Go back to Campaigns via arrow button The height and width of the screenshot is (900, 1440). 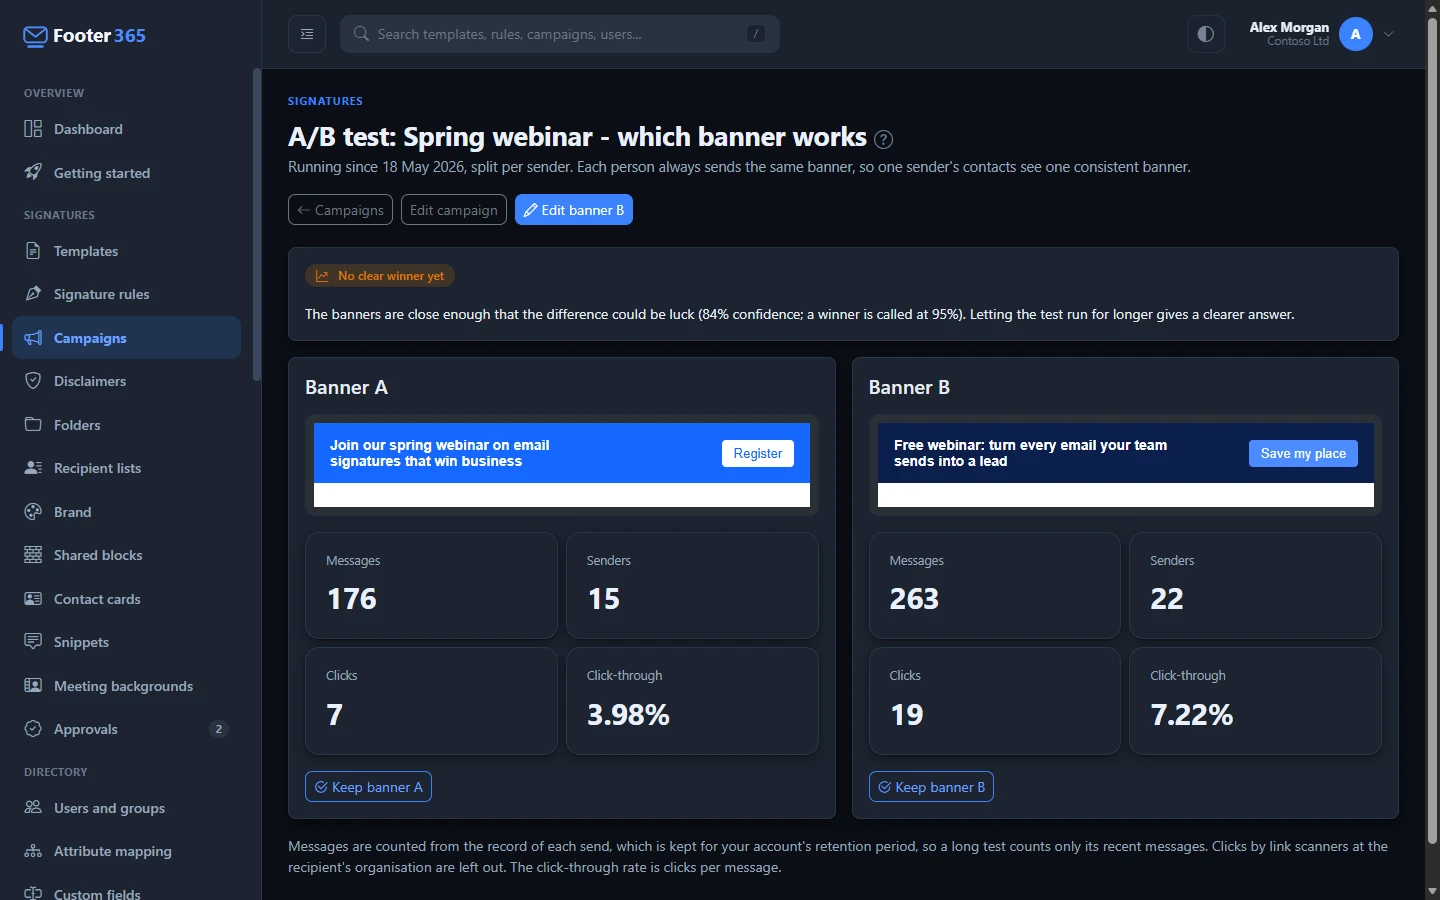(x=340, y=210)
